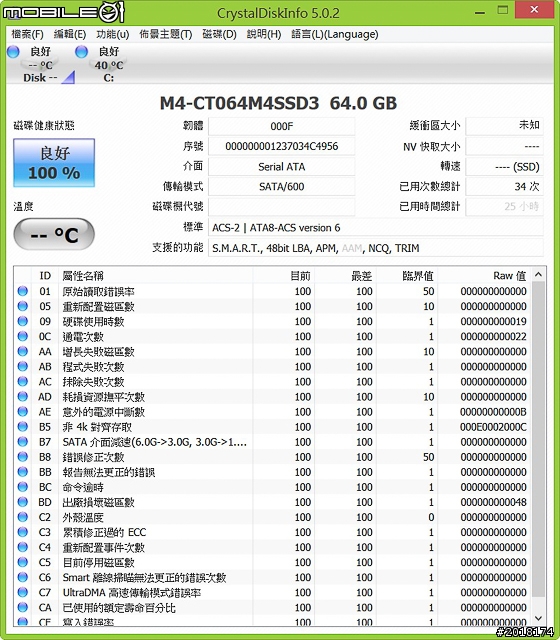The width and height of the screenshot is (560, 640).
Task: Click the status dot for attribute B5
Action: [23, 427]
